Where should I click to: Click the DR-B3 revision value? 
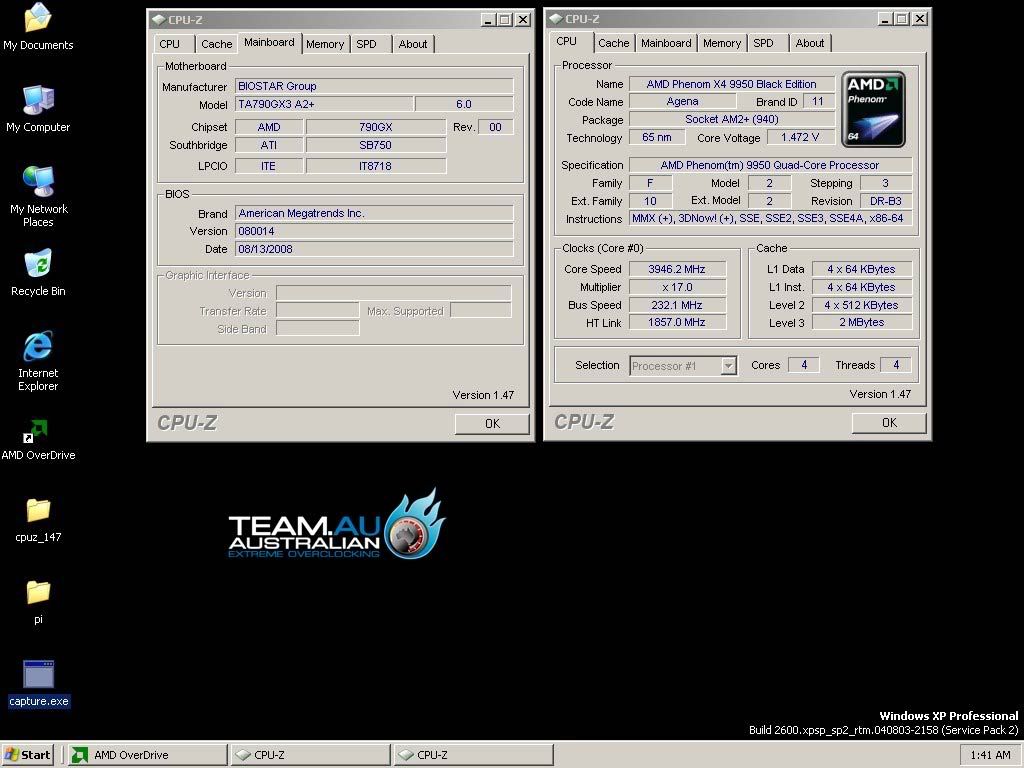(886, 201)
